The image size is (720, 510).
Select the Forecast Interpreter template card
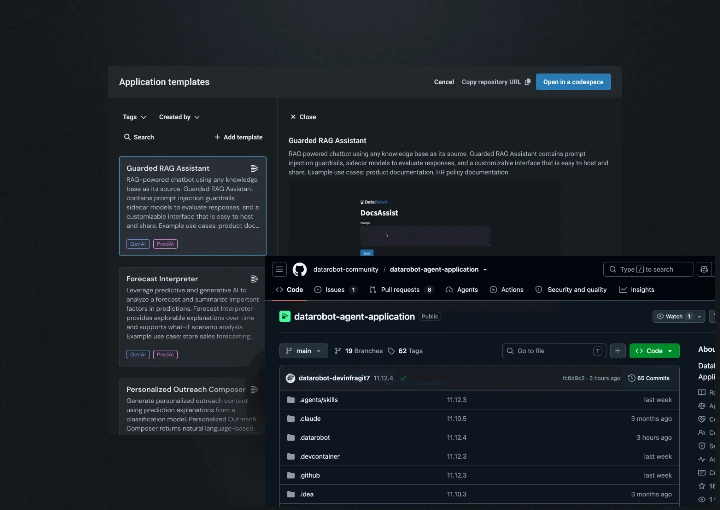pos(193,317)
